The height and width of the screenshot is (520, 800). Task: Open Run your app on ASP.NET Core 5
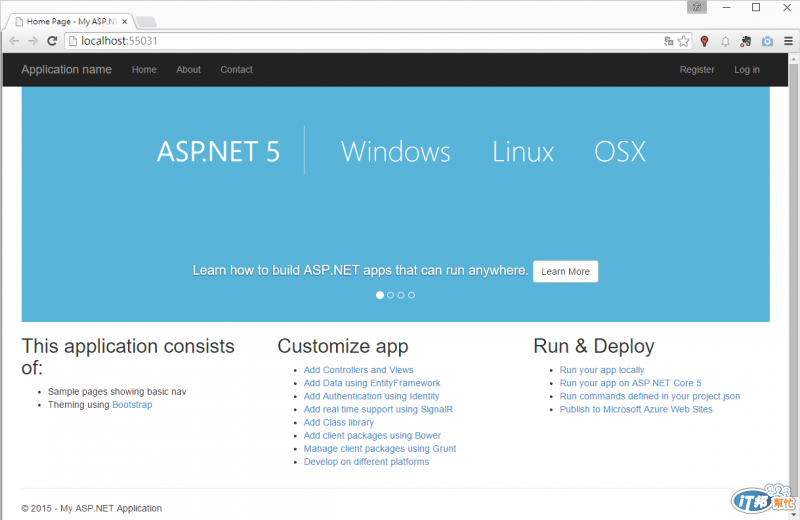(x=631, y=383)
